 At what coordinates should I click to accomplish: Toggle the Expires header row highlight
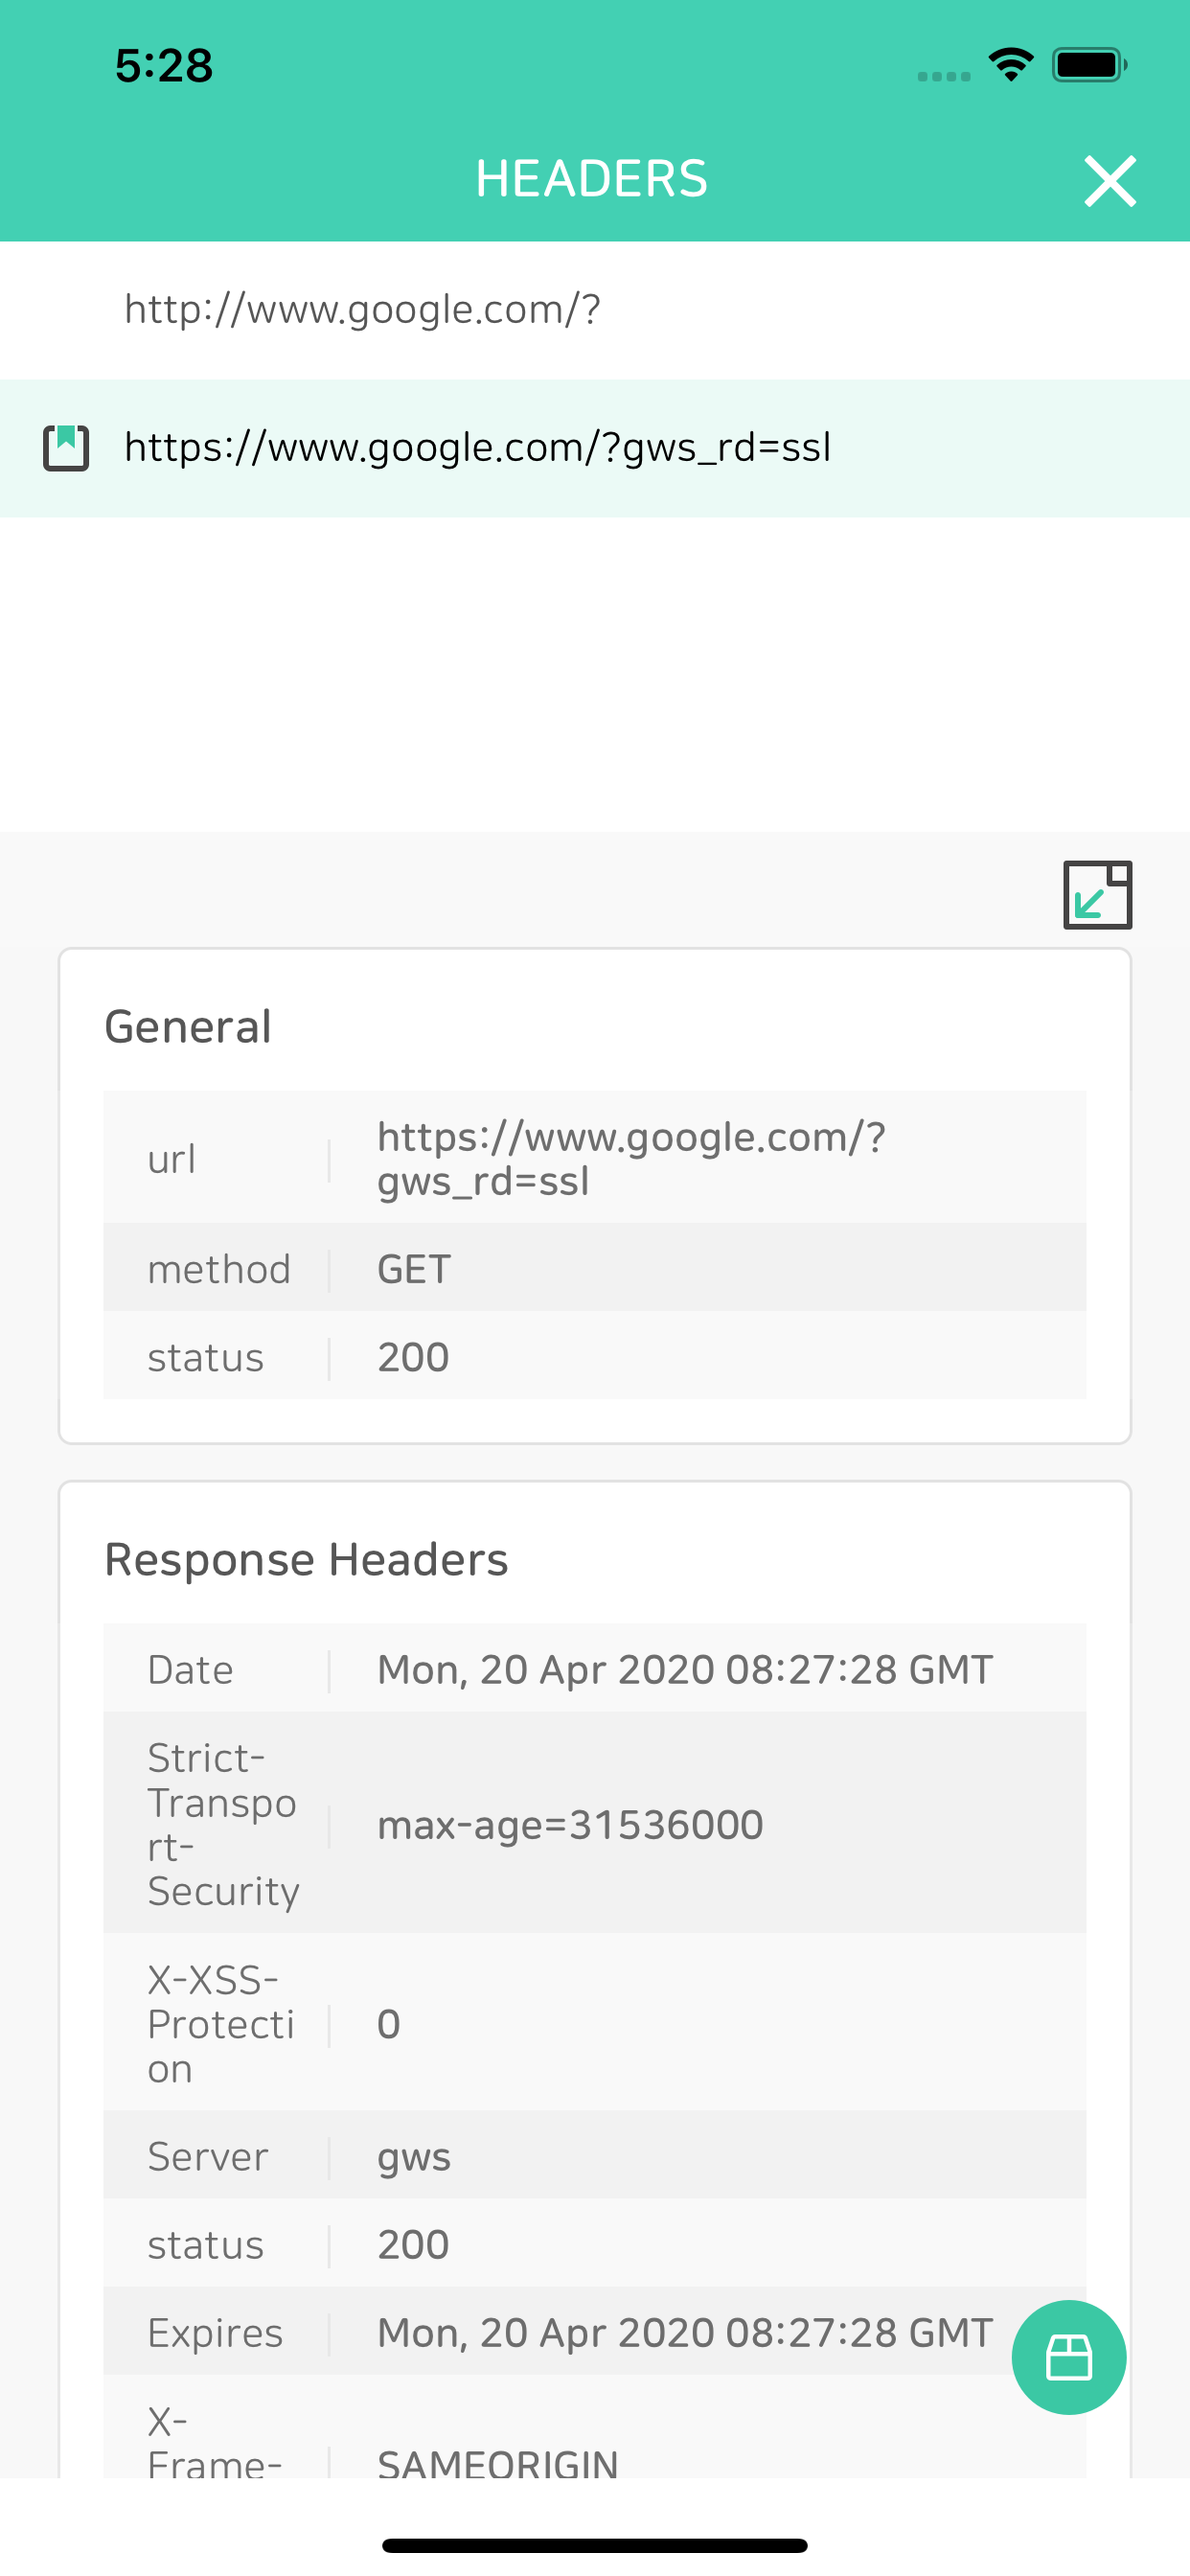click(595, 2331)
